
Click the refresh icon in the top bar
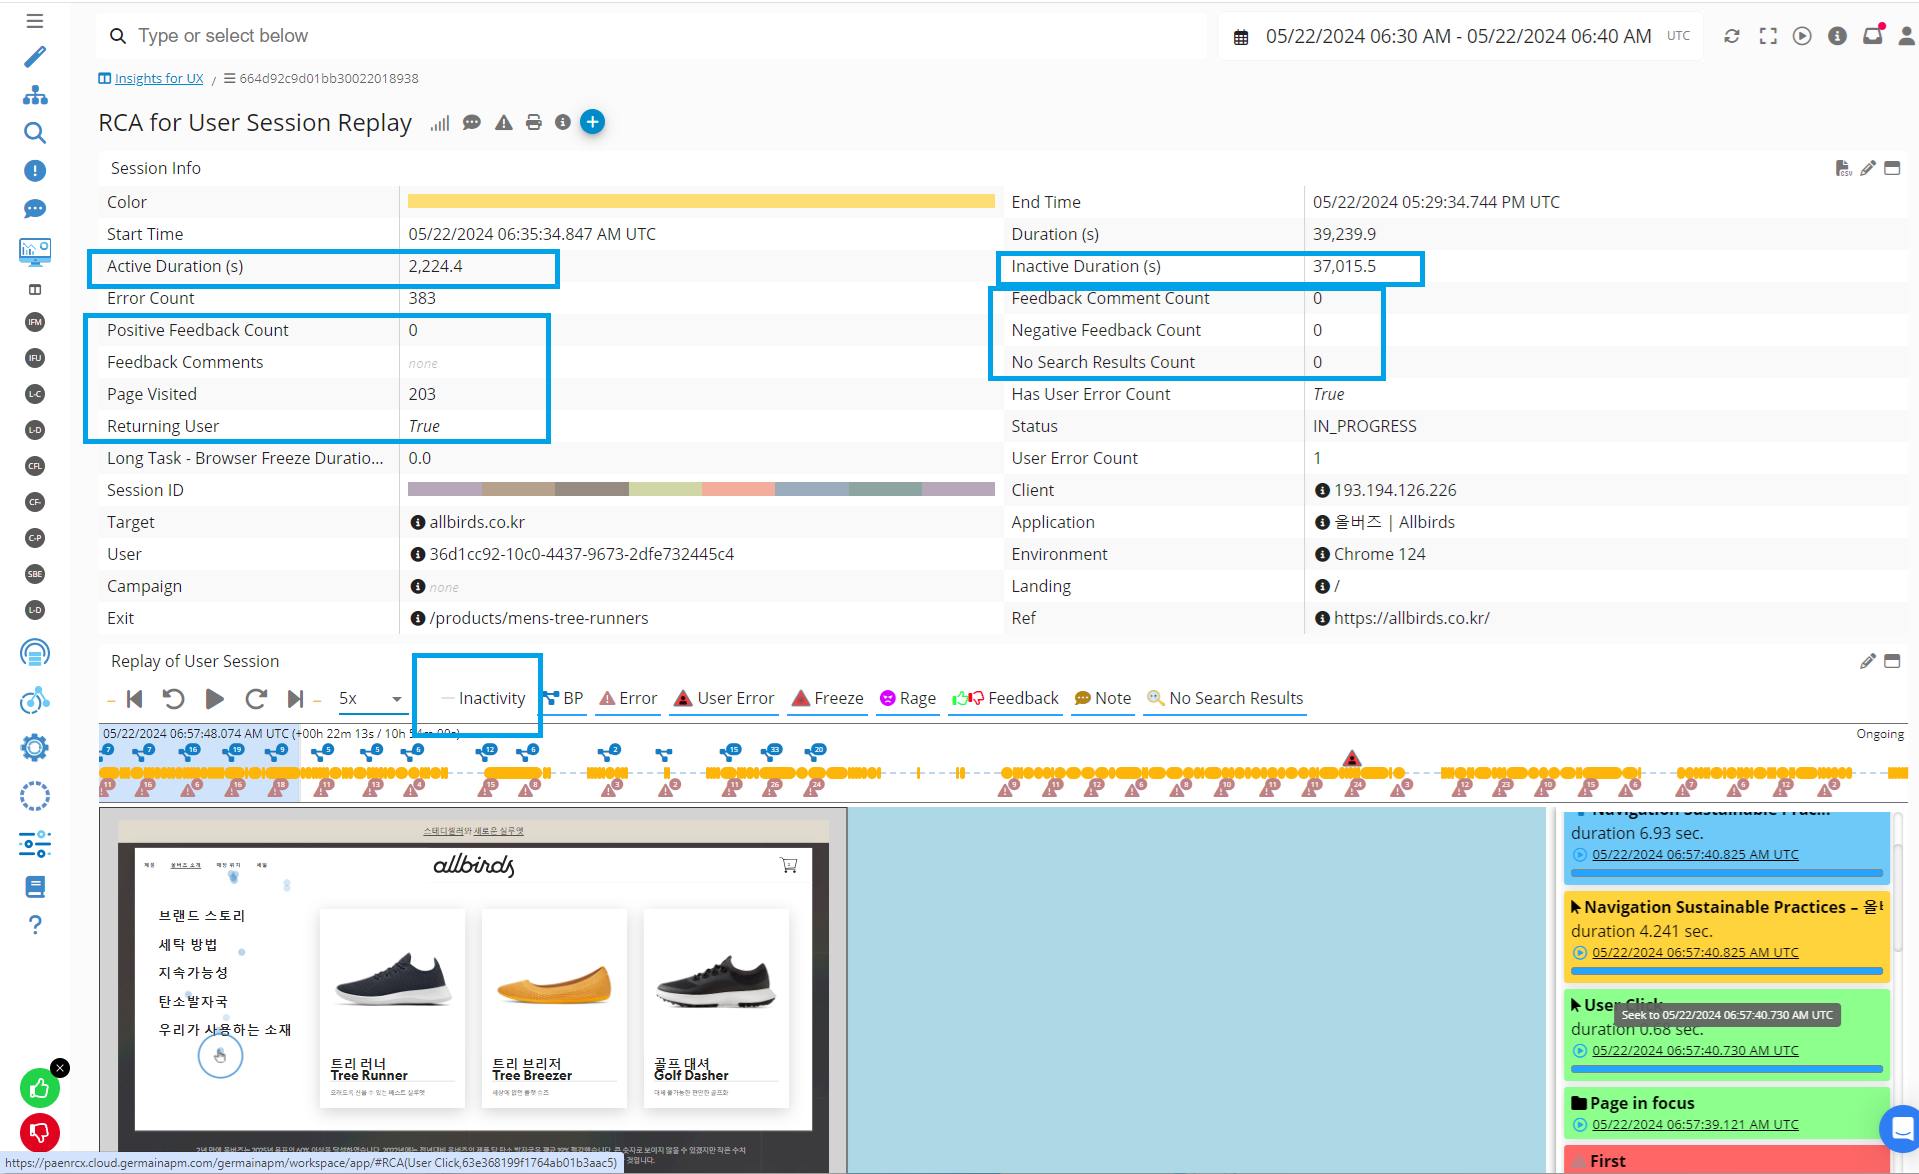(1732, 36)
